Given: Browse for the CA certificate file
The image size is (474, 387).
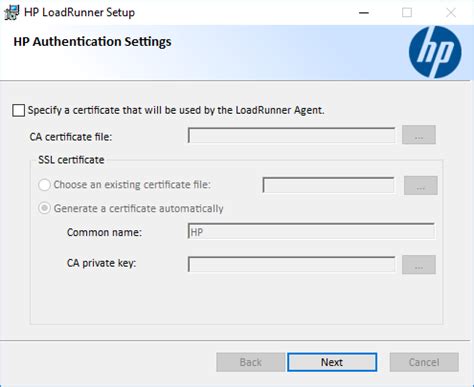Looking at the screenshot, I should [x=419, y=135].
